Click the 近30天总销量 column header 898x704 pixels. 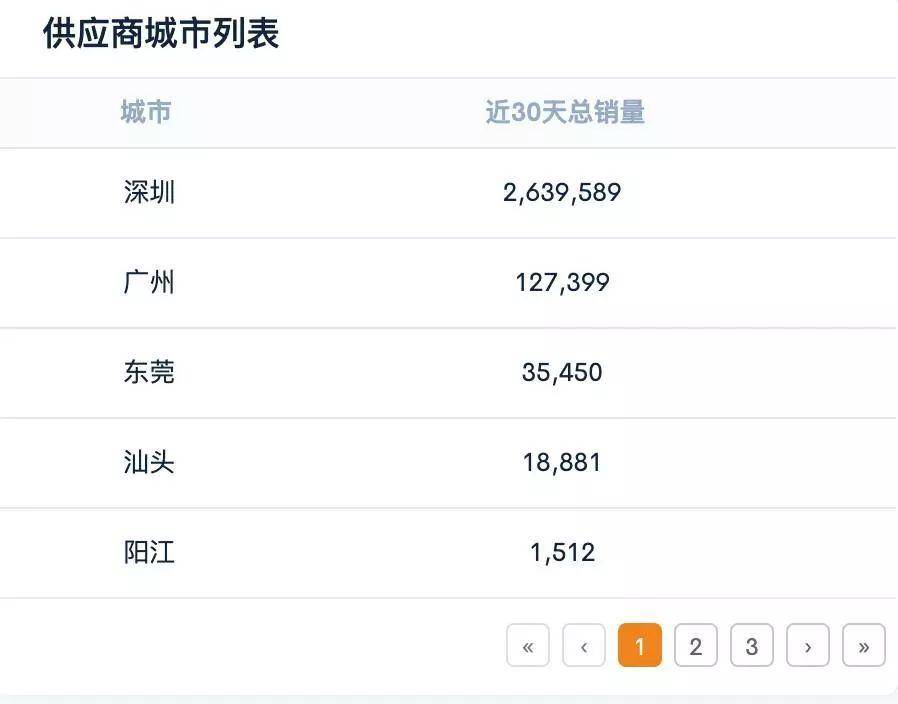click(565, 113)
